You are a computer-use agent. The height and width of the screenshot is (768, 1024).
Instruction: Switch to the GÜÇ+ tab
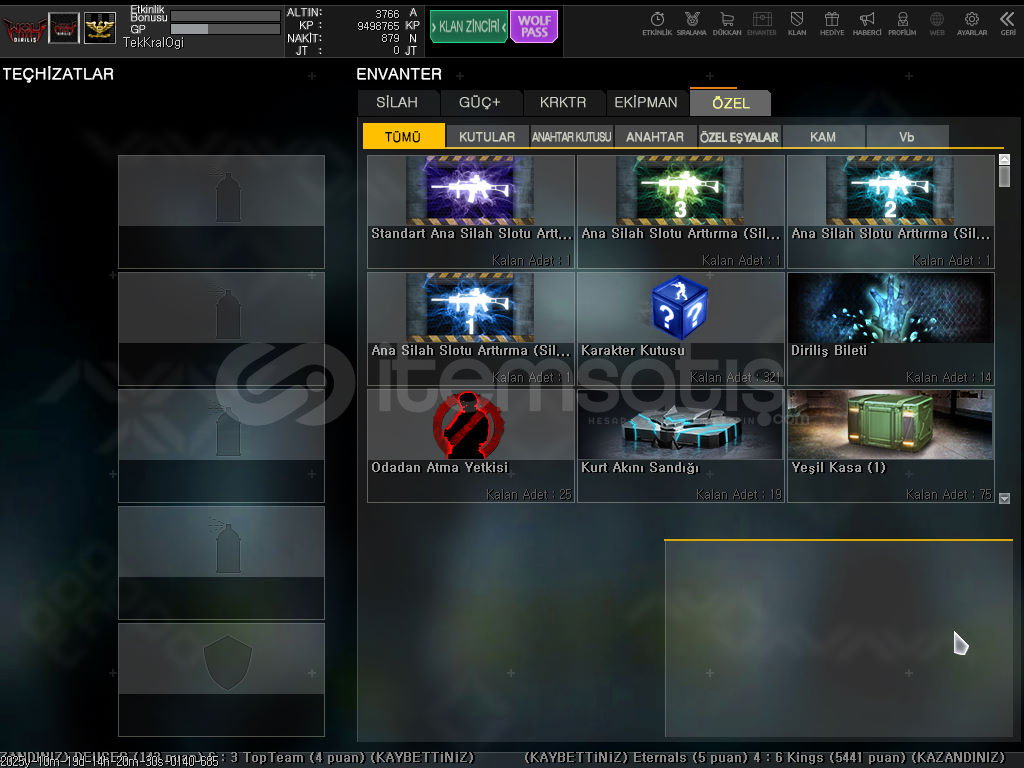480,103
